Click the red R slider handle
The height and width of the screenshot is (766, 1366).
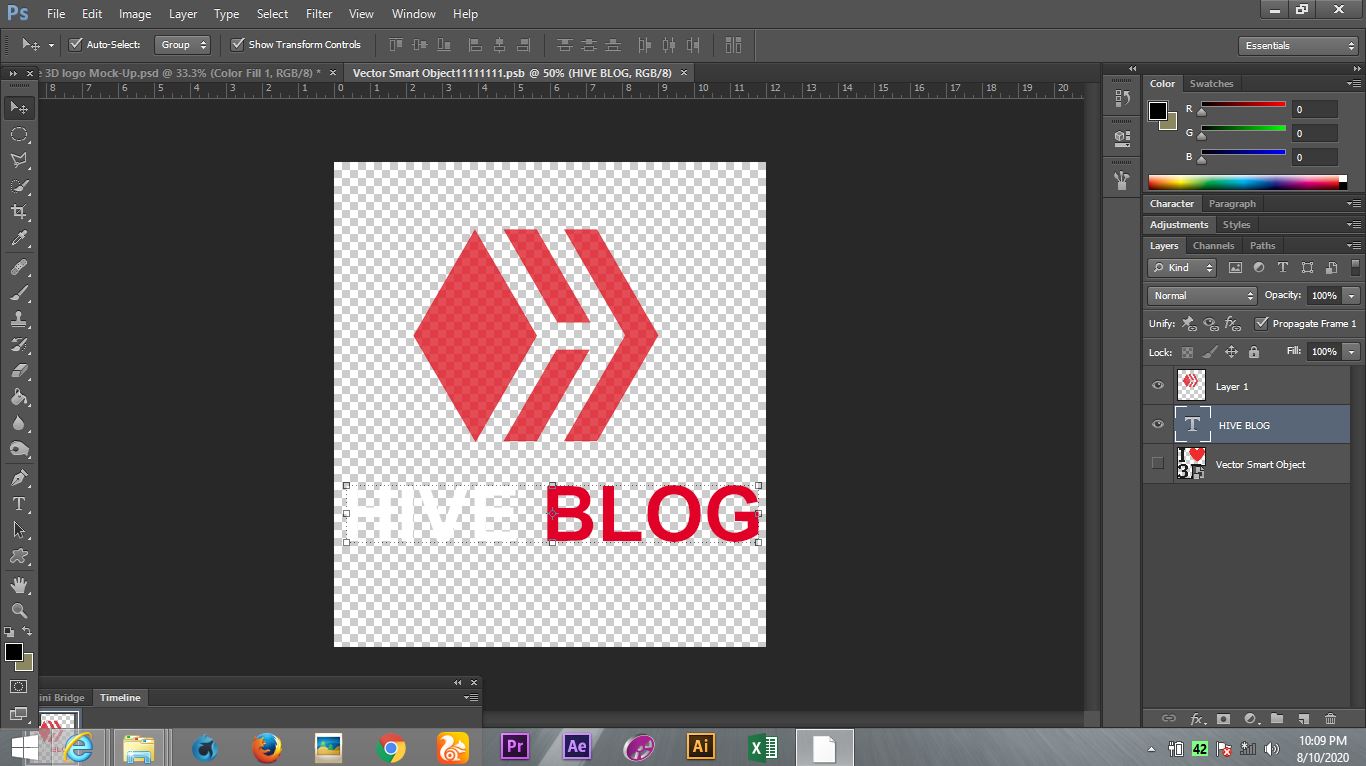(1202, 112)
